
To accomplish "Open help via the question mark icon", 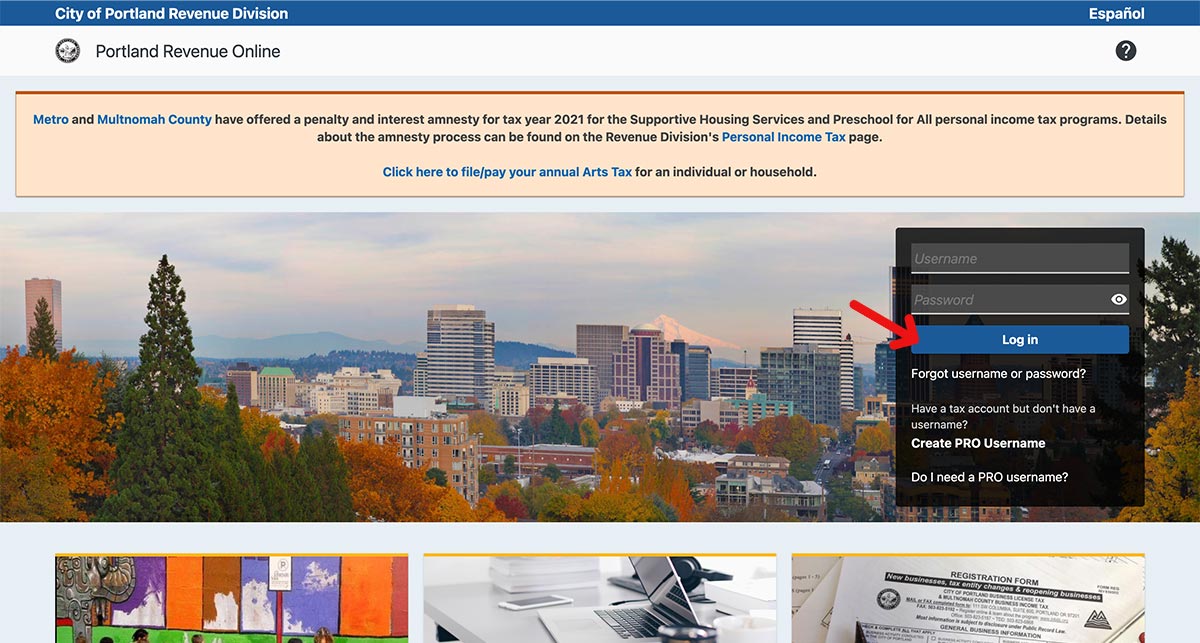I will (1126, 51).
